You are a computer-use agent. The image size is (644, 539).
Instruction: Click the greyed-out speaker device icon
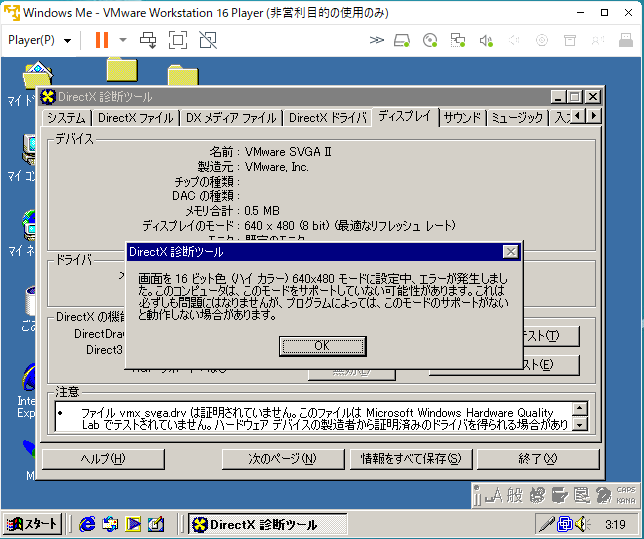(x=514, y=40)
